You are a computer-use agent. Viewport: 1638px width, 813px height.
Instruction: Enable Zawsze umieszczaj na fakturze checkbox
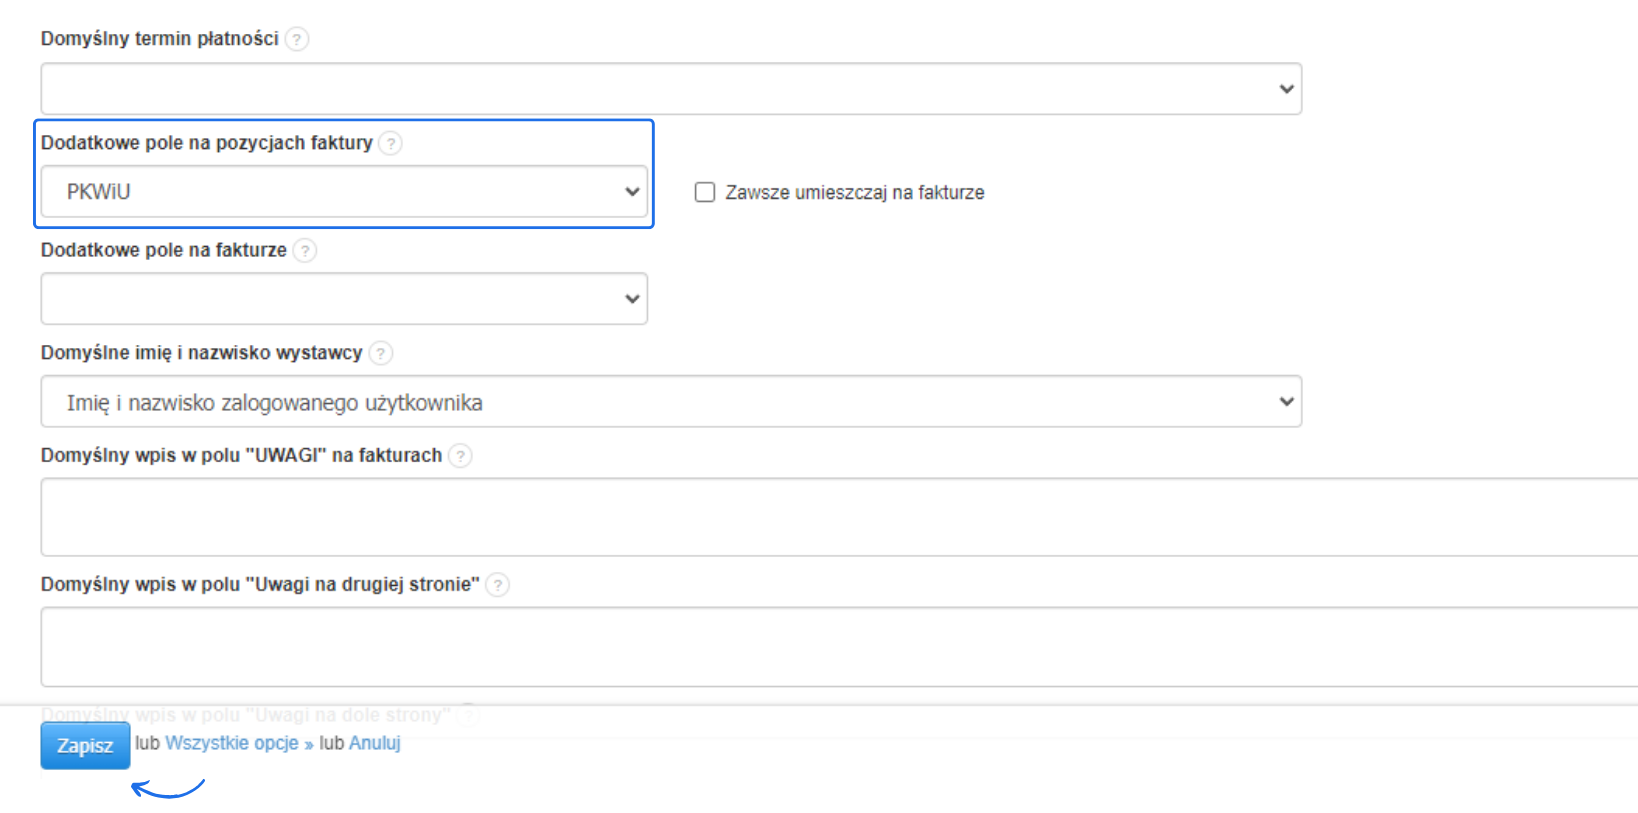[705, 192]
